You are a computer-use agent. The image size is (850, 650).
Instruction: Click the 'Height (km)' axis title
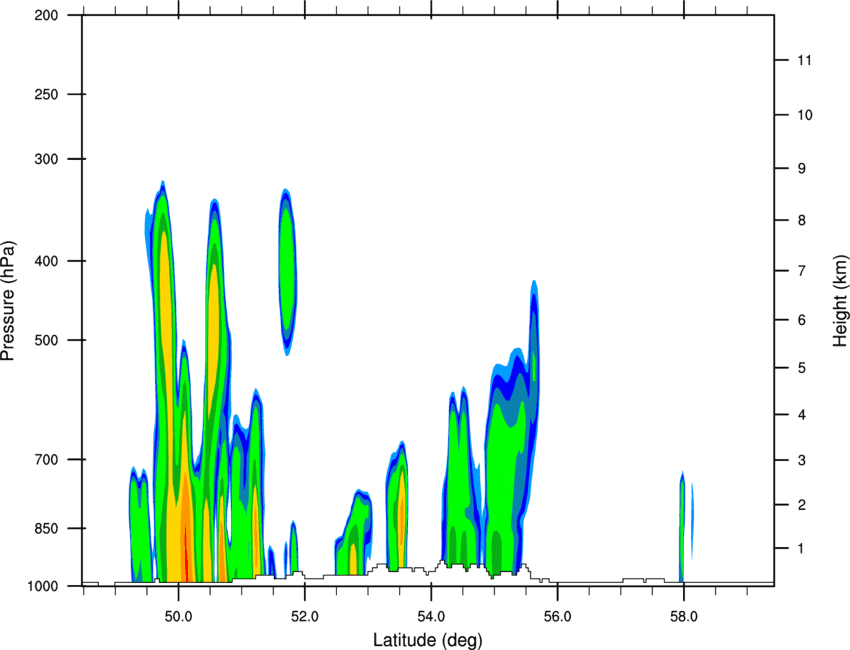(840, 300)
